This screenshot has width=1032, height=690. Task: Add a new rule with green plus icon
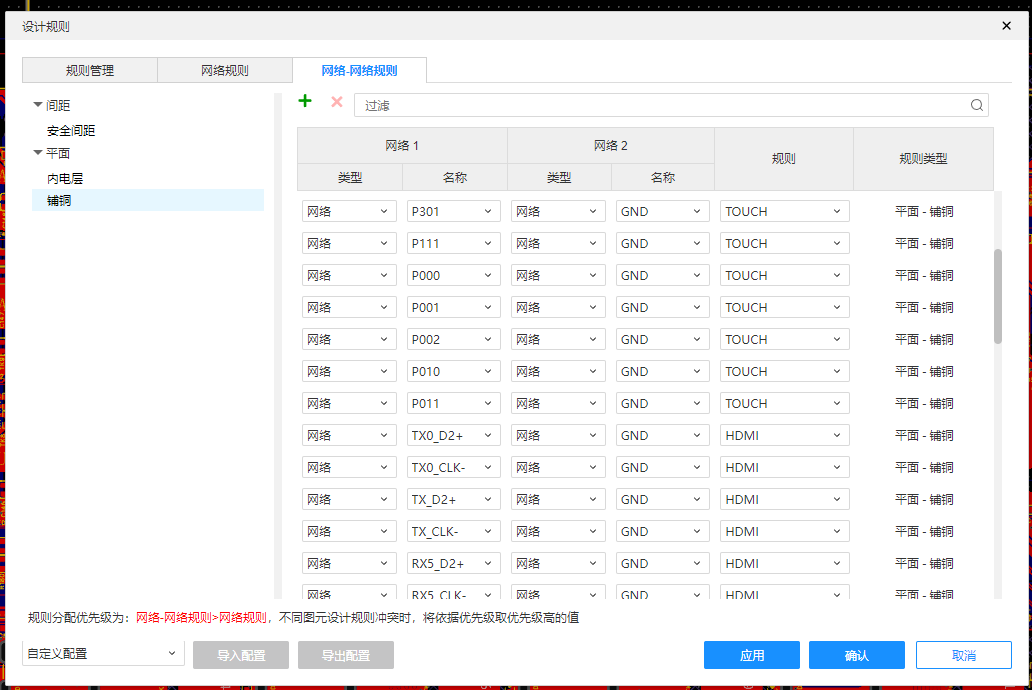(x=305, y=101)
